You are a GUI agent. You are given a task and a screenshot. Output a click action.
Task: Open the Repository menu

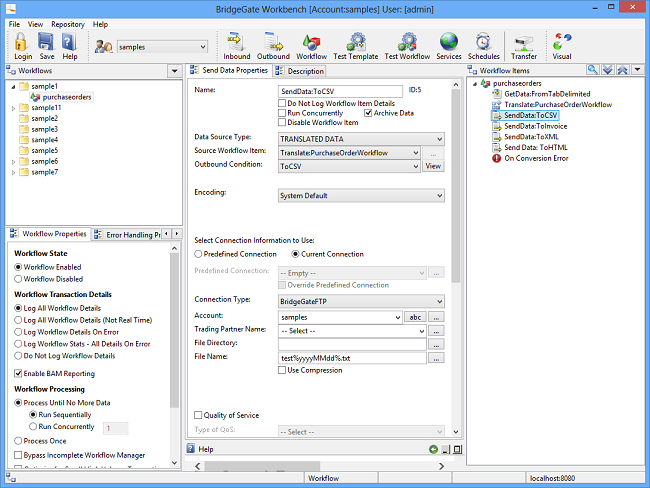pos(68,24)
